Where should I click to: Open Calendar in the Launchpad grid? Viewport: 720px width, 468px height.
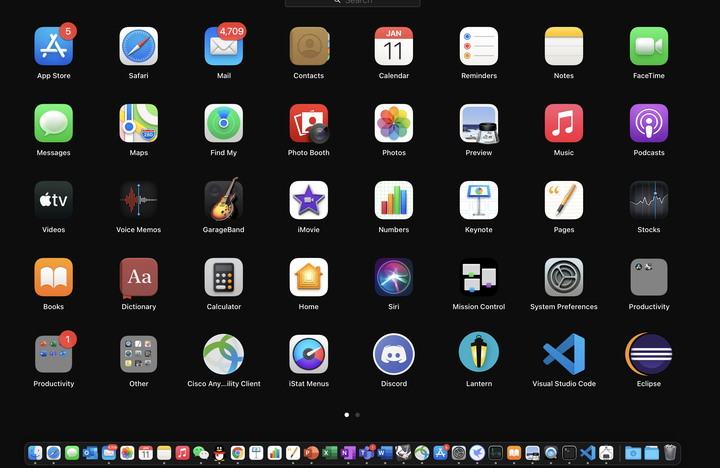394,46
